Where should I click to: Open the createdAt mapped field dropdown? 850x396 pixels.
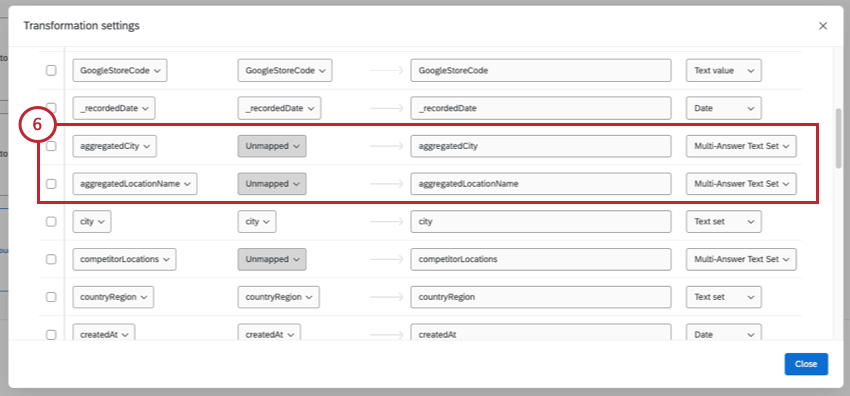click(269, 332)
